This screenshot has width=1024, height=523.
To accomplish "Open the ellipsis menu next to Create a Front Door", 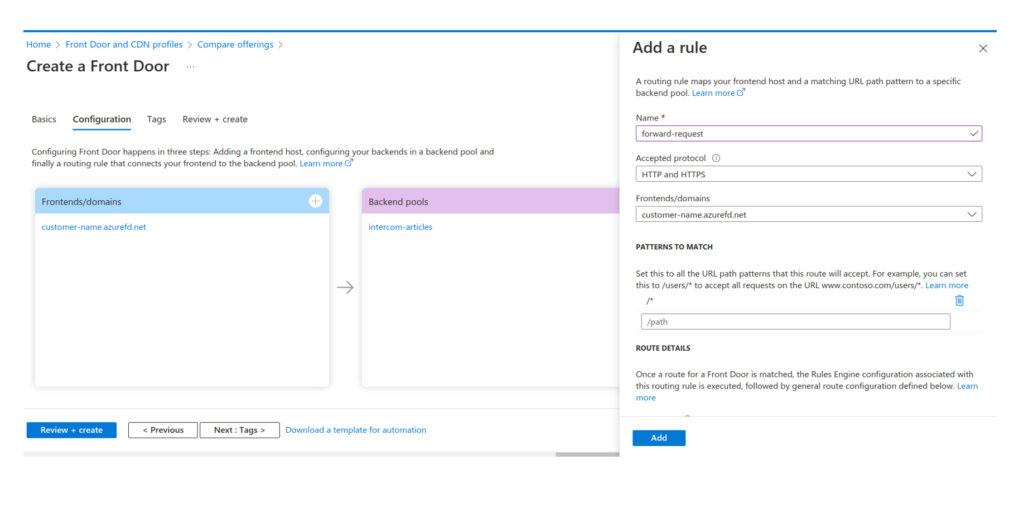I will (x=190, y=67).
